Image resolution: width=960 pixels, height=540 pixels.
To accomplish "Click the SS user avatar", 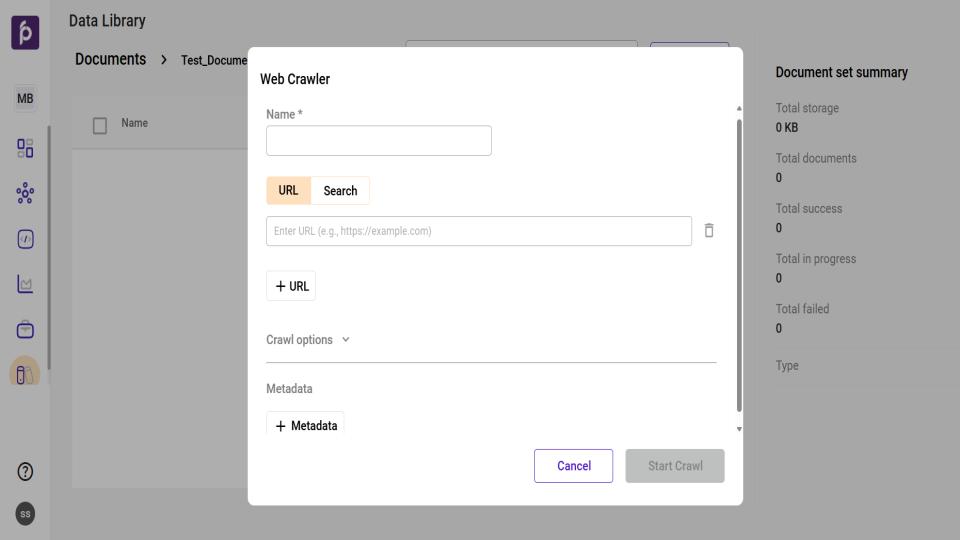I will [25, 514].
